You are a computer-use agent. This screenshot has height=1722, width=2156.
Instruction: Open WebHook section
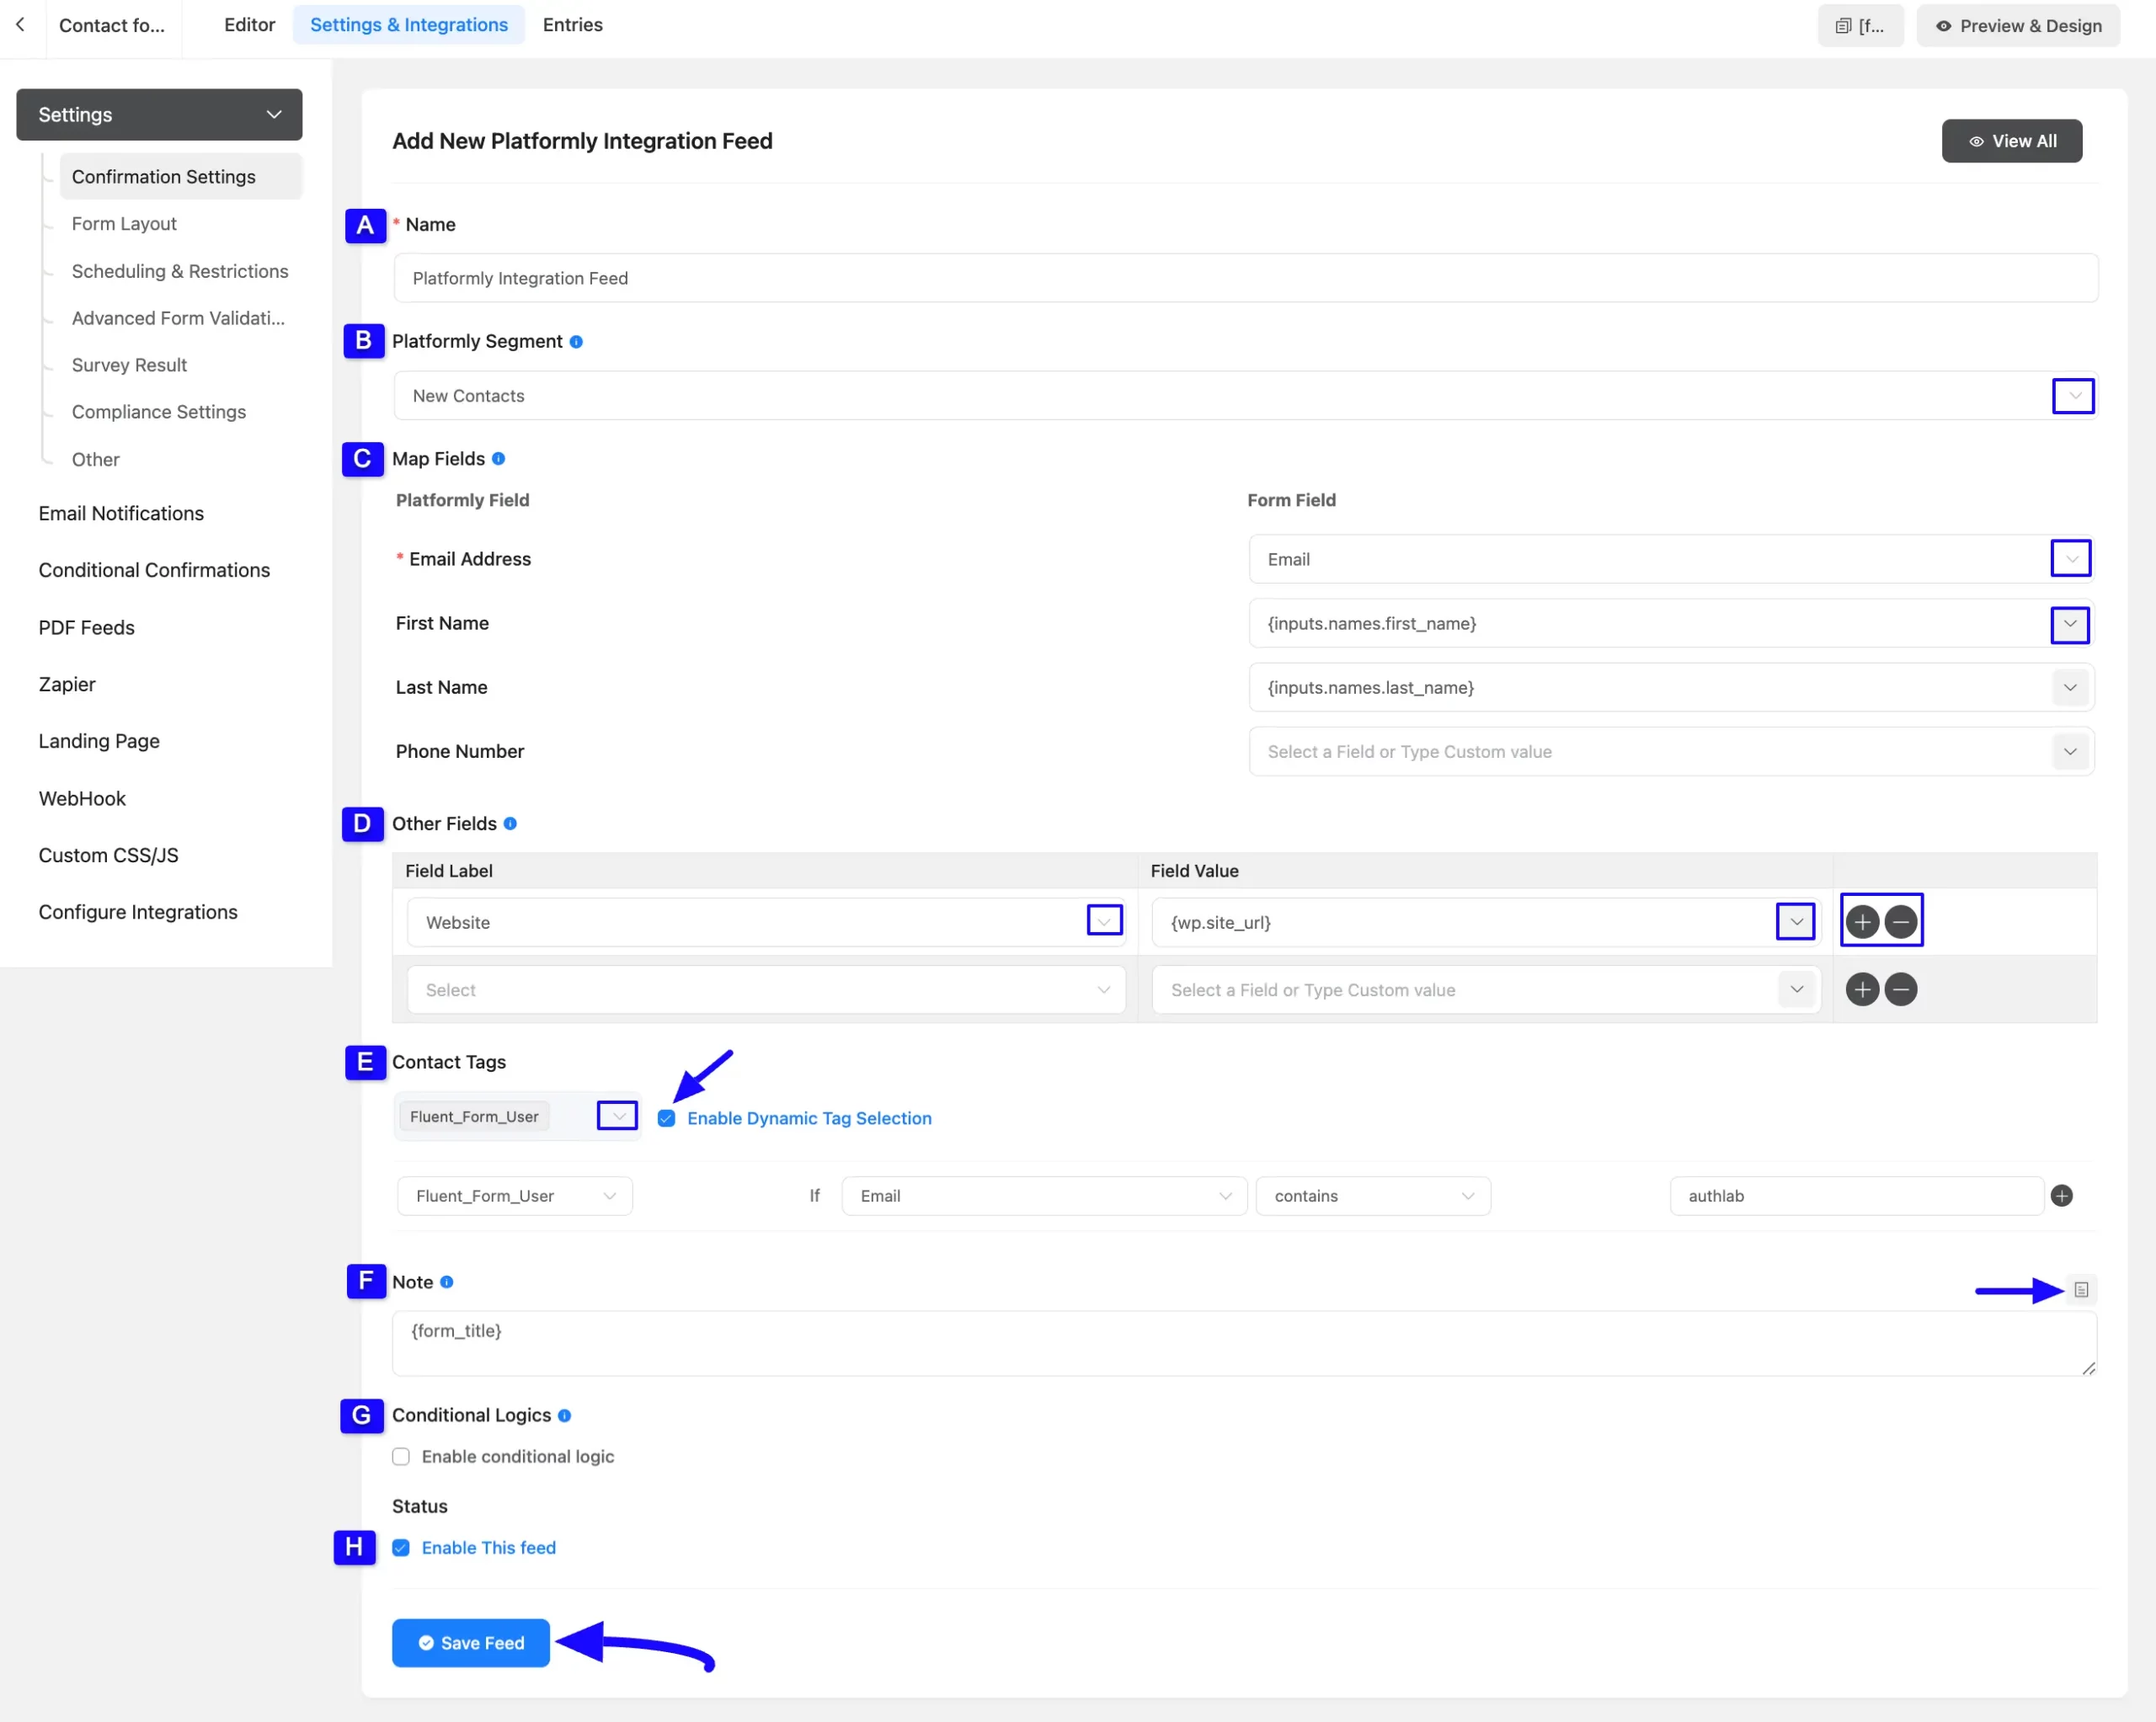(82, 799)
